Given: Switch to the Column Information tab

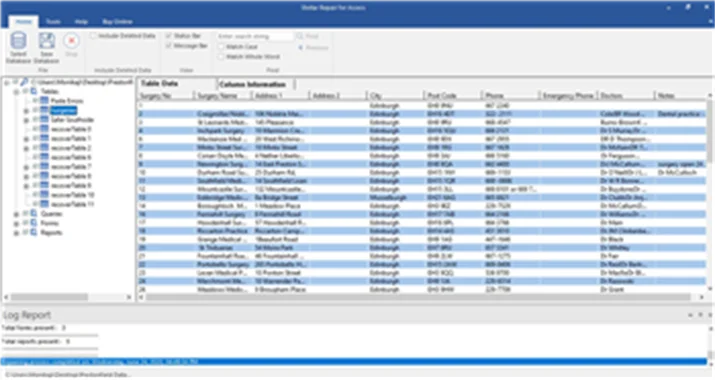Looking at the screenshot, I should [252, 84].
